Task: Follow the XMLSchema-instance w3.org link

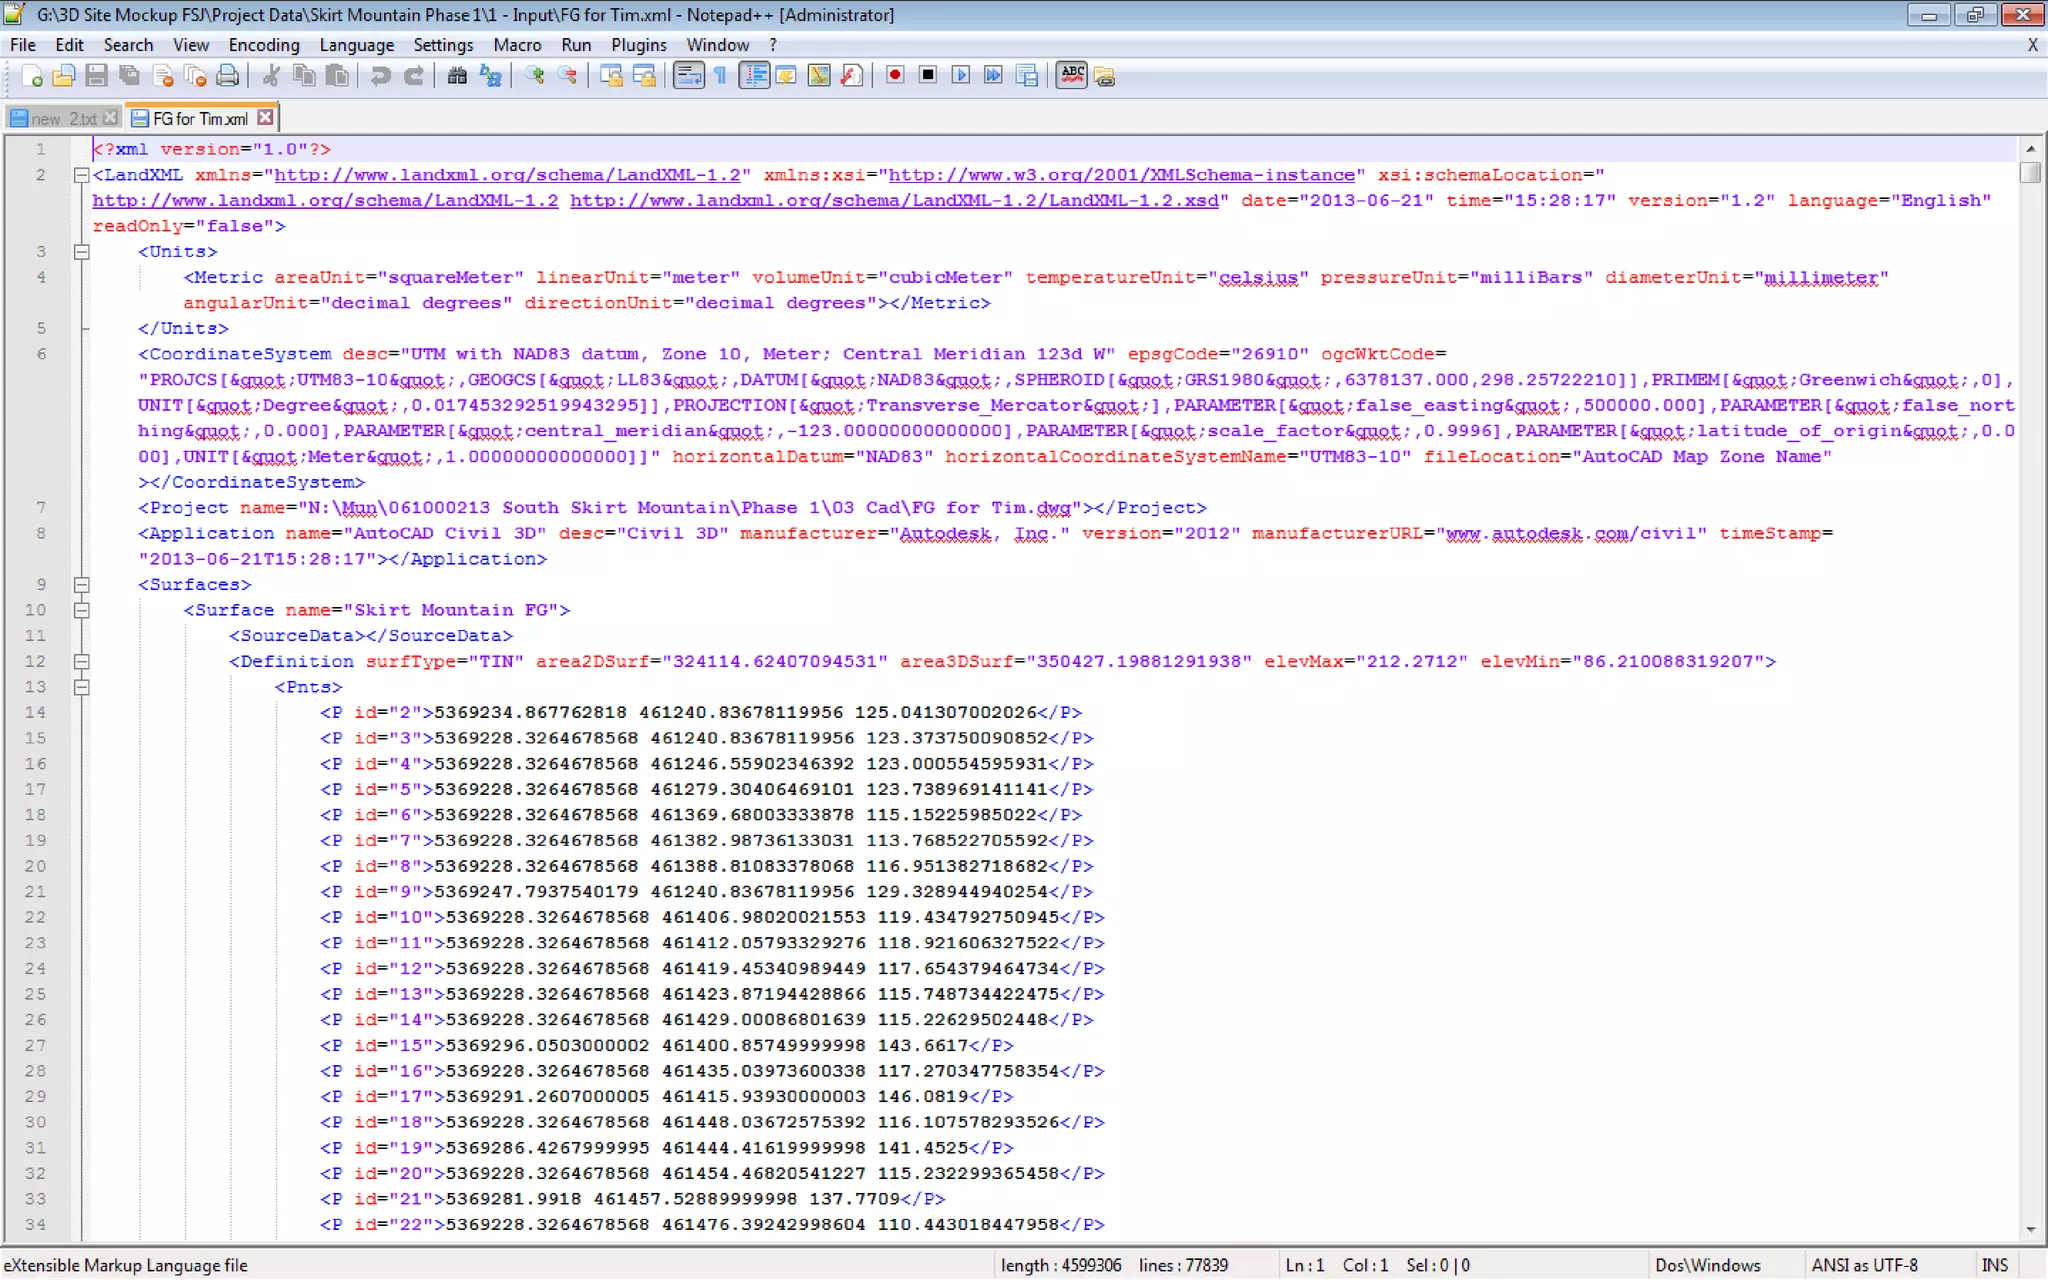Action: tap(1121, 175)
